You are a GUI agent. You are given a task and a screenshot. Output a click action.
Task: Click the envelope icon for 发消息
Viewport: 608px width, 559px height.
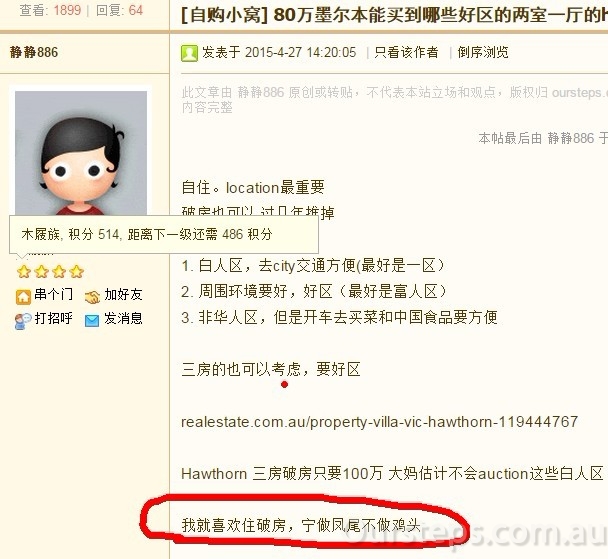(x=92, y=321)
